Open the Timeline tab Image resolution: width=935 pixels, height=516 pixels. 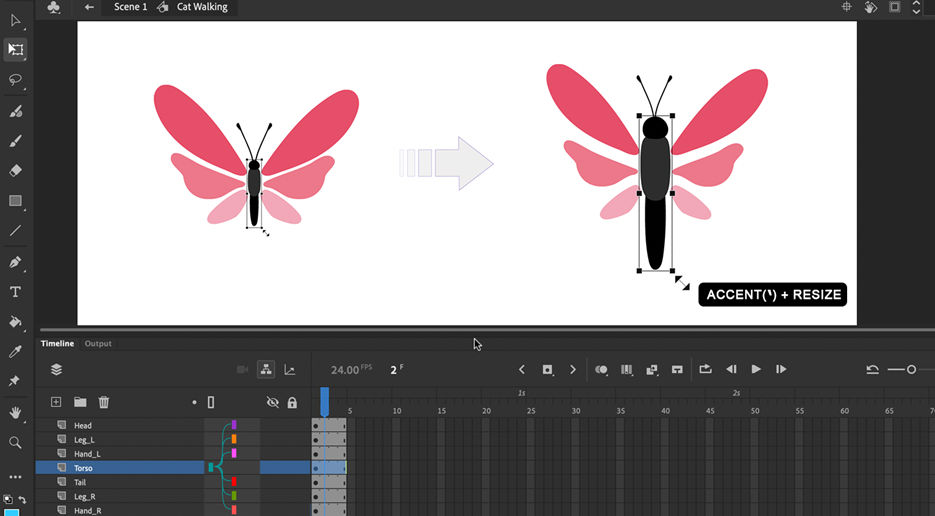pos(57,344)
